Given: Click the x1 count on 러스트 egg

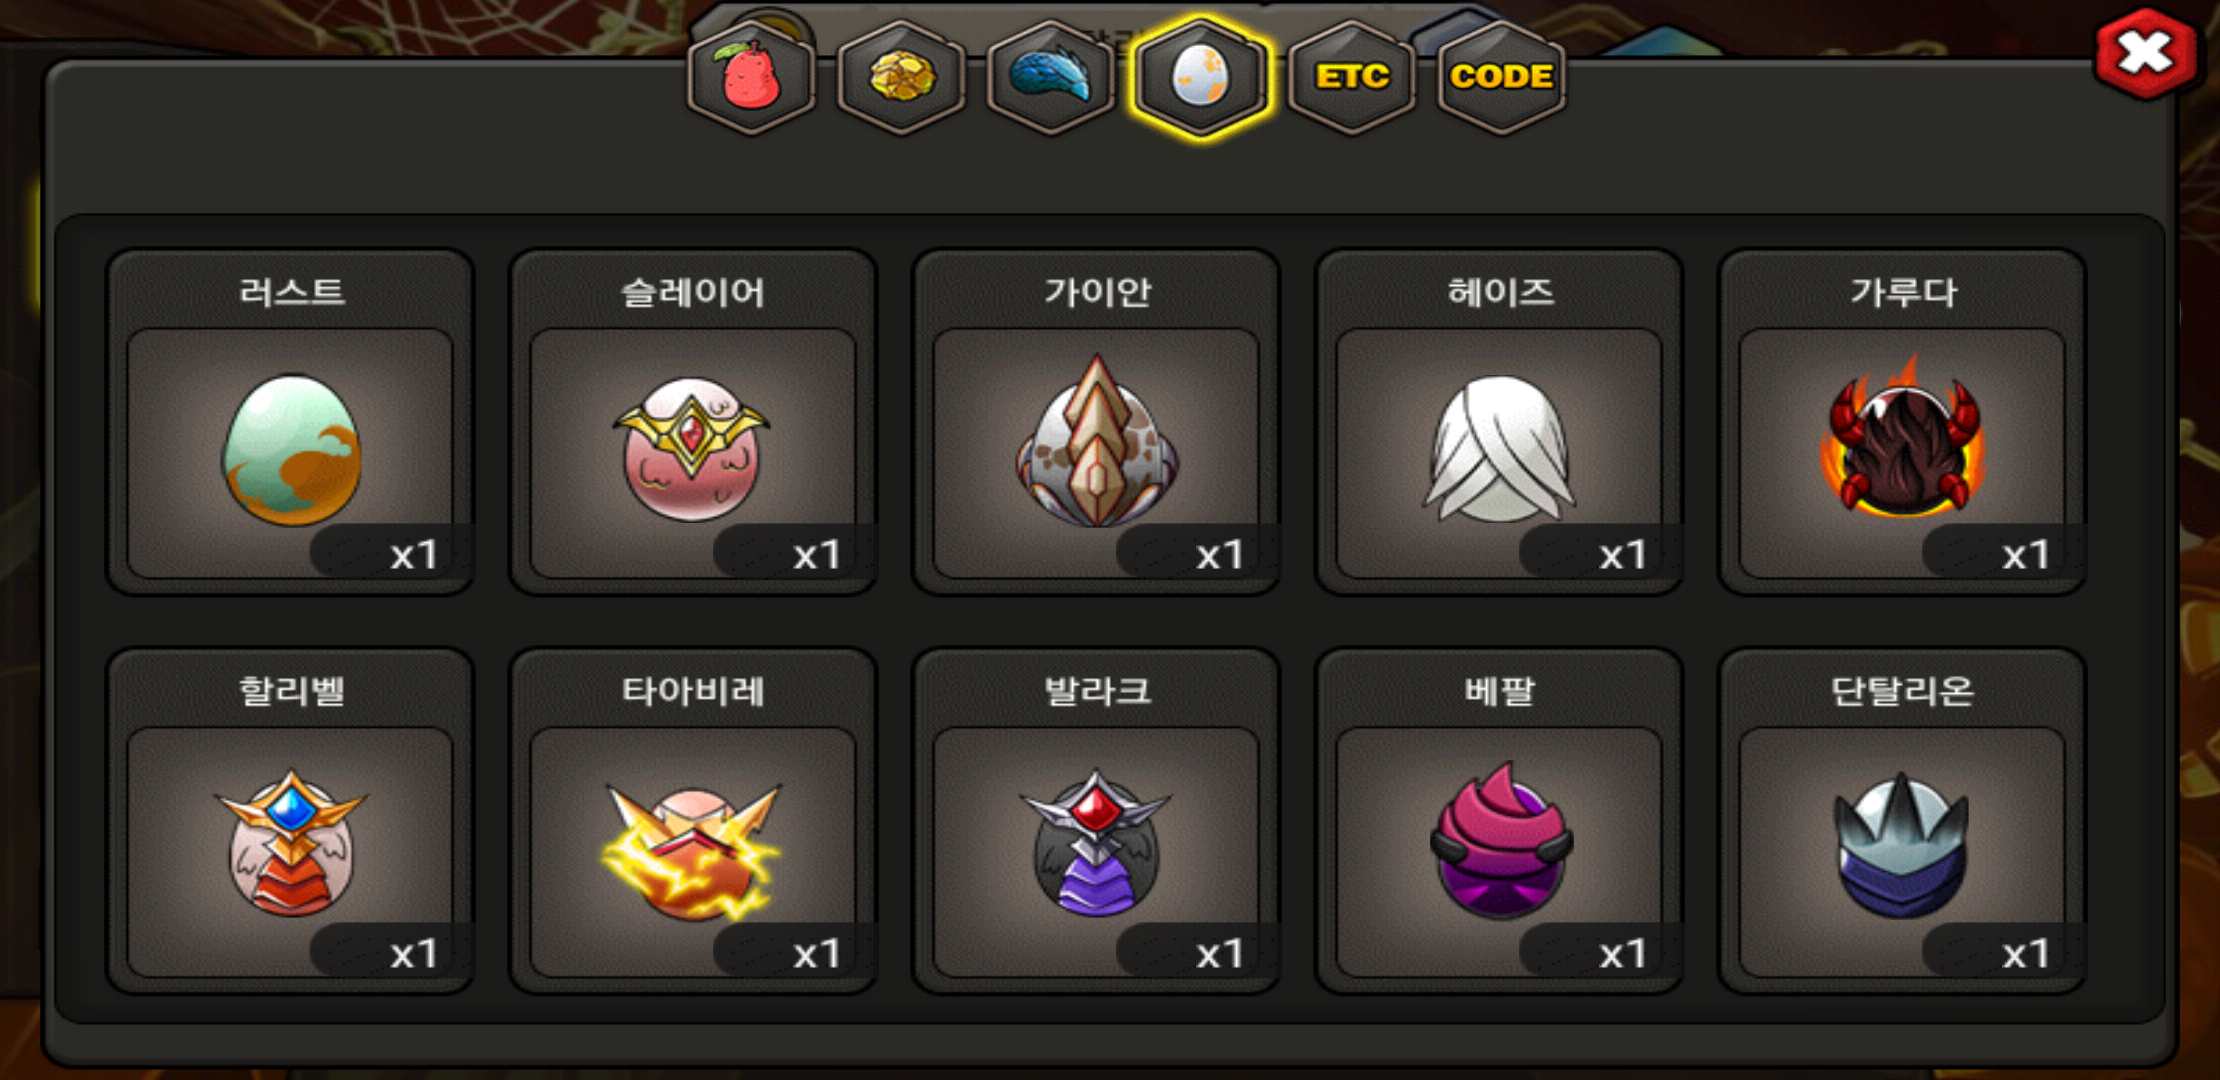Looking at the screenshot, I should click(x=413, y=554).
